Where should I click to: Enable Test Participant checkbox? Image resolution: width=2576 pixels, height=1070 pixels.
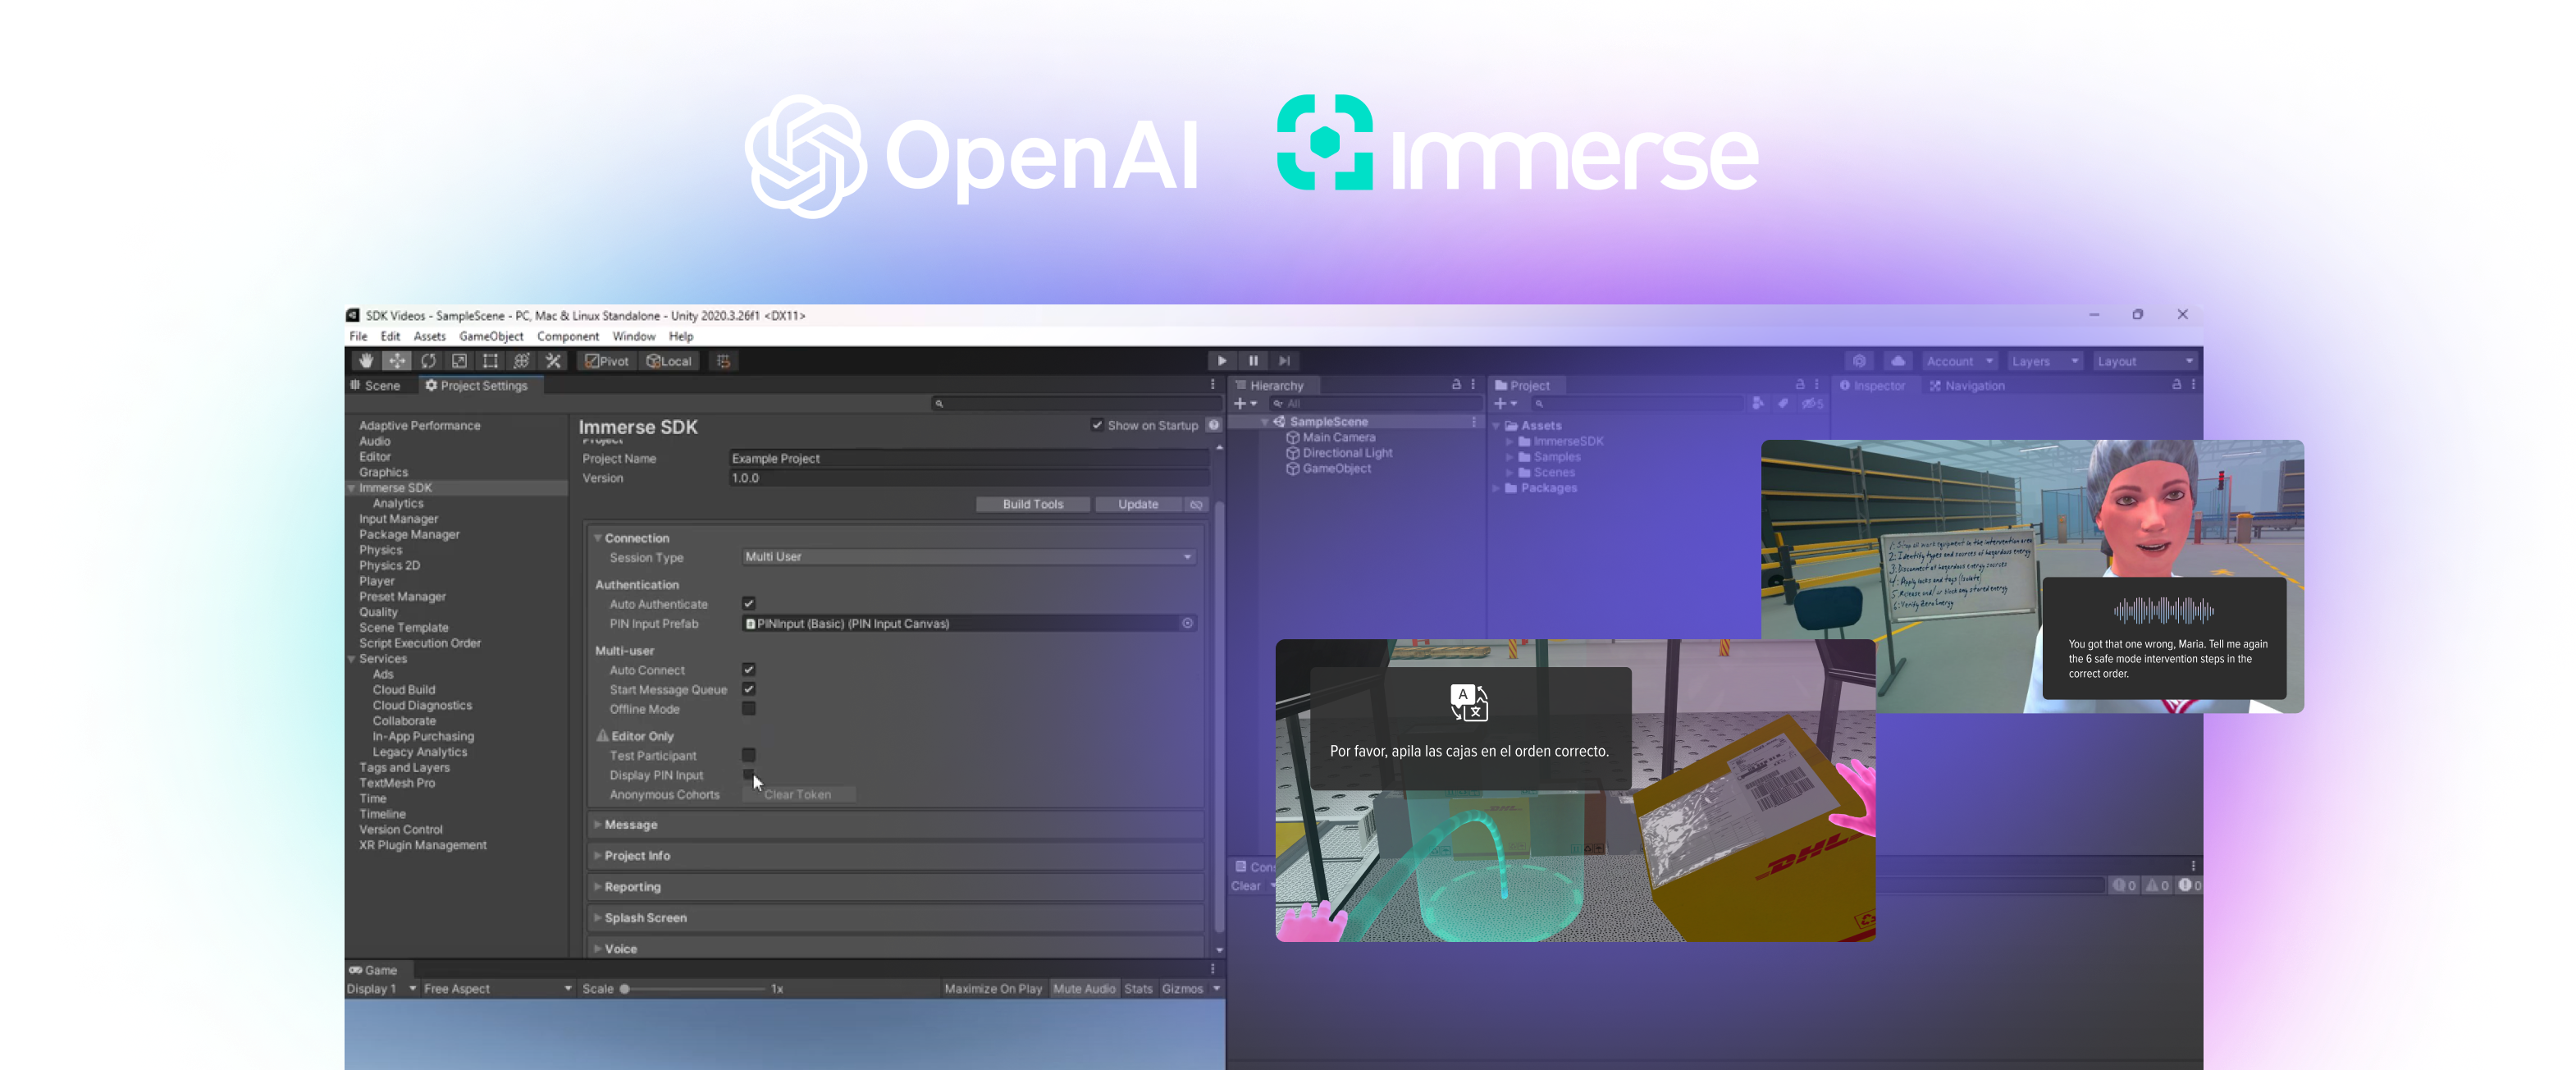click(x=748, y=755)
